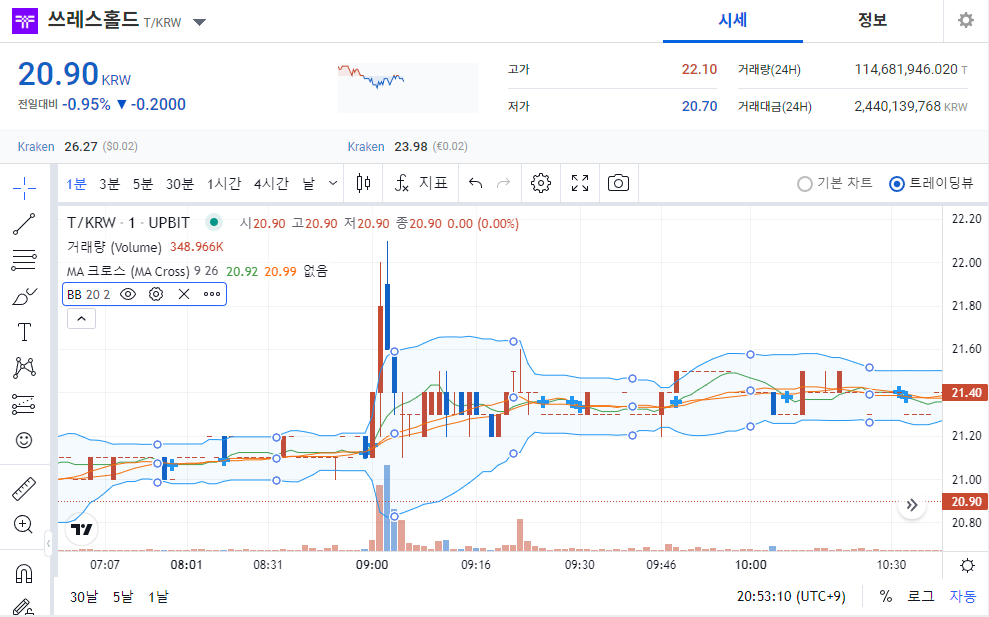
Task: Undo the last chart action
Action: click(x=476, y=184)
